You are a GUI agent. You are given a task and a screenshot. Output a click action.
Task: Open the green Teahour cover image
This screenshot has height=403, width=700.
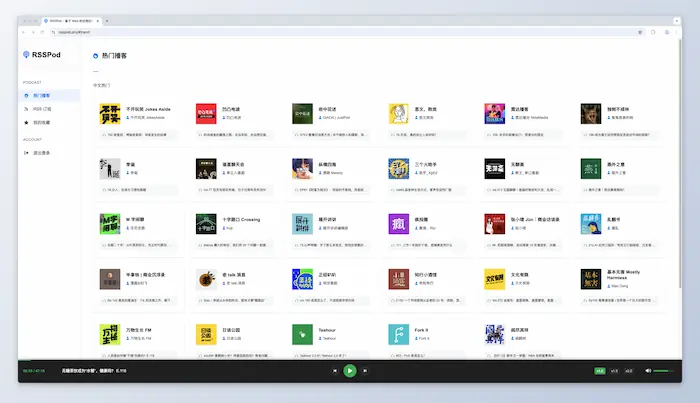(x=302, y=335)
